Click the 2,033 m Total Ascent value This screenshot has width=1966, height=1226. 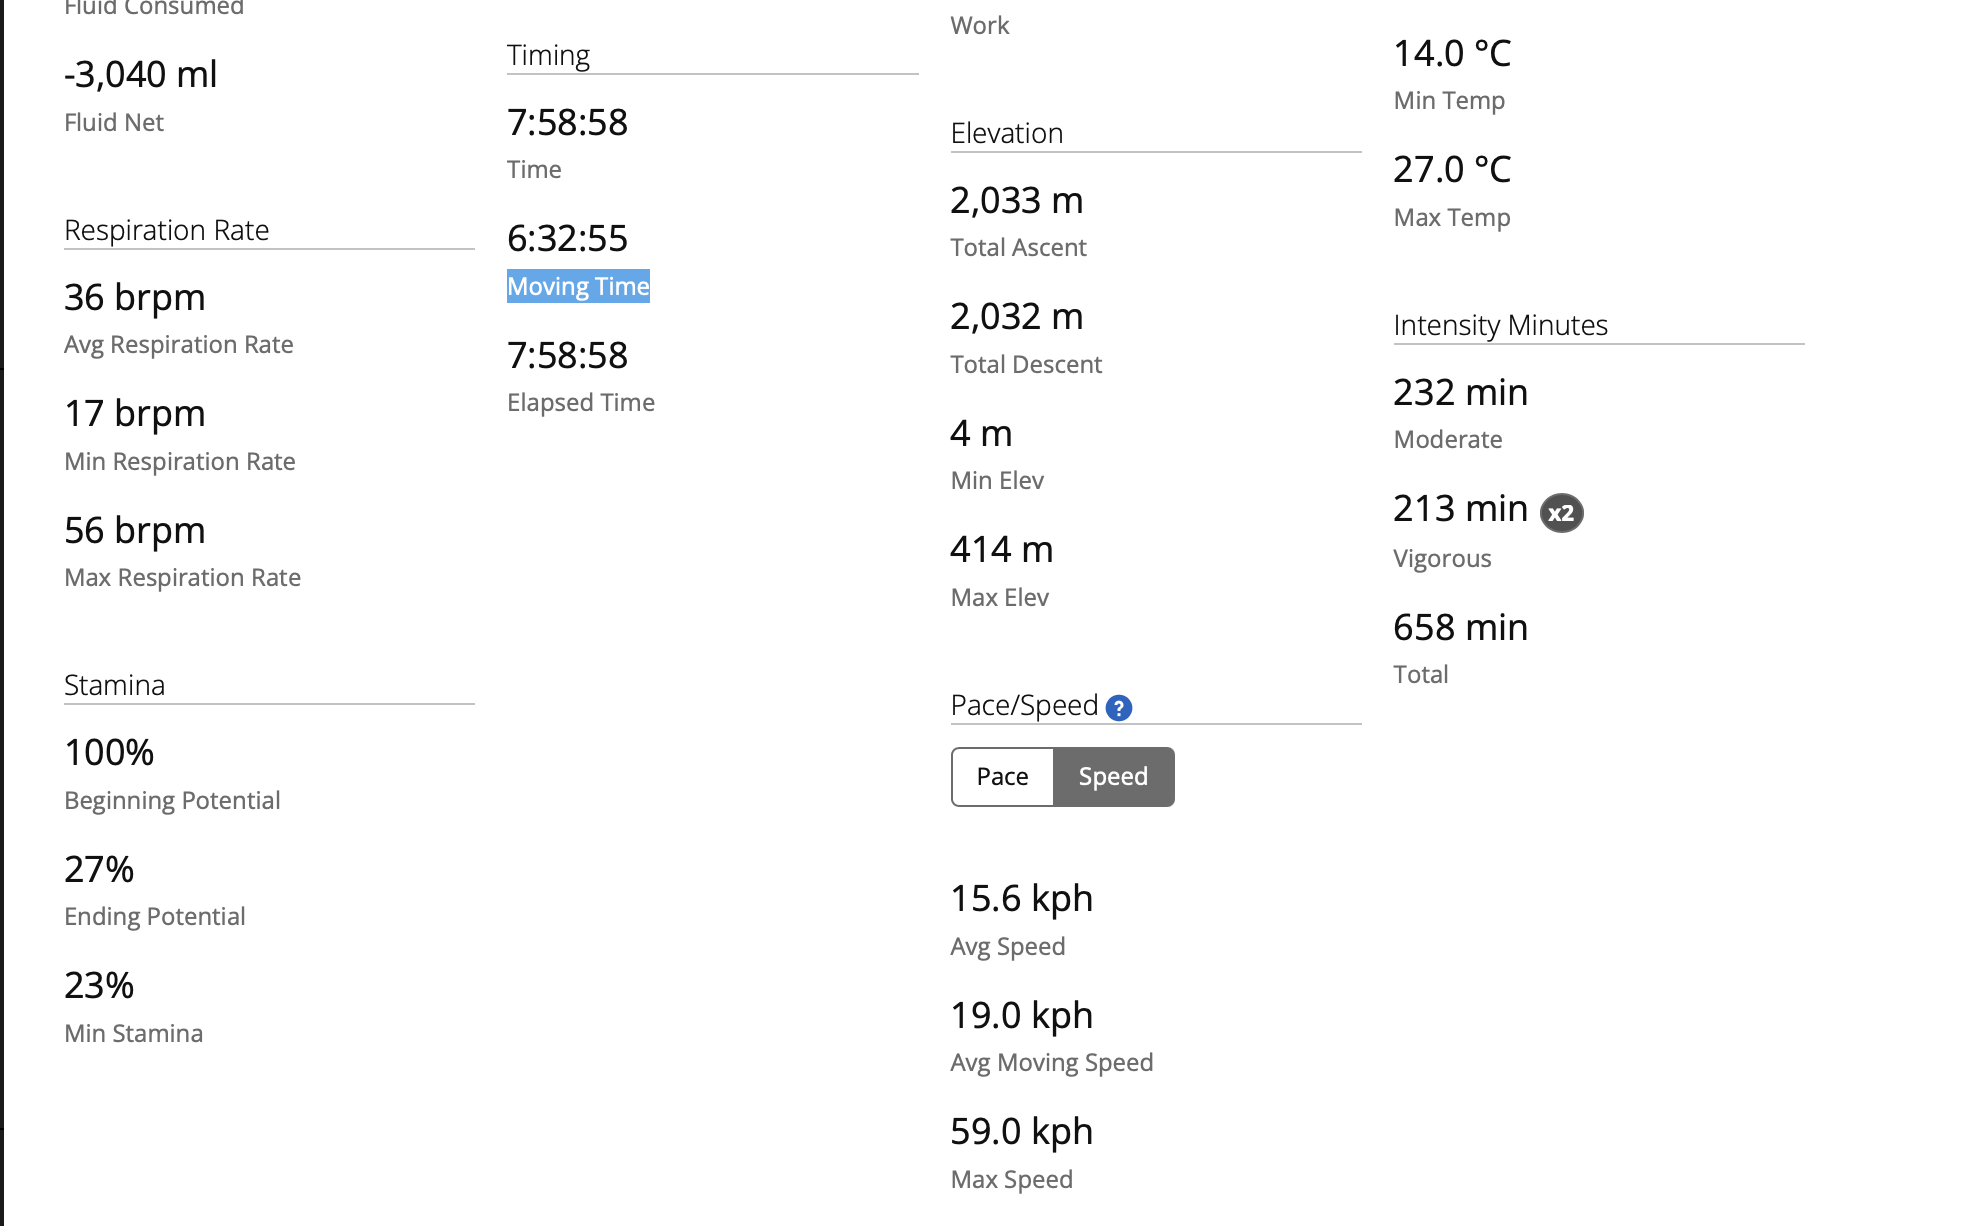1017,200
